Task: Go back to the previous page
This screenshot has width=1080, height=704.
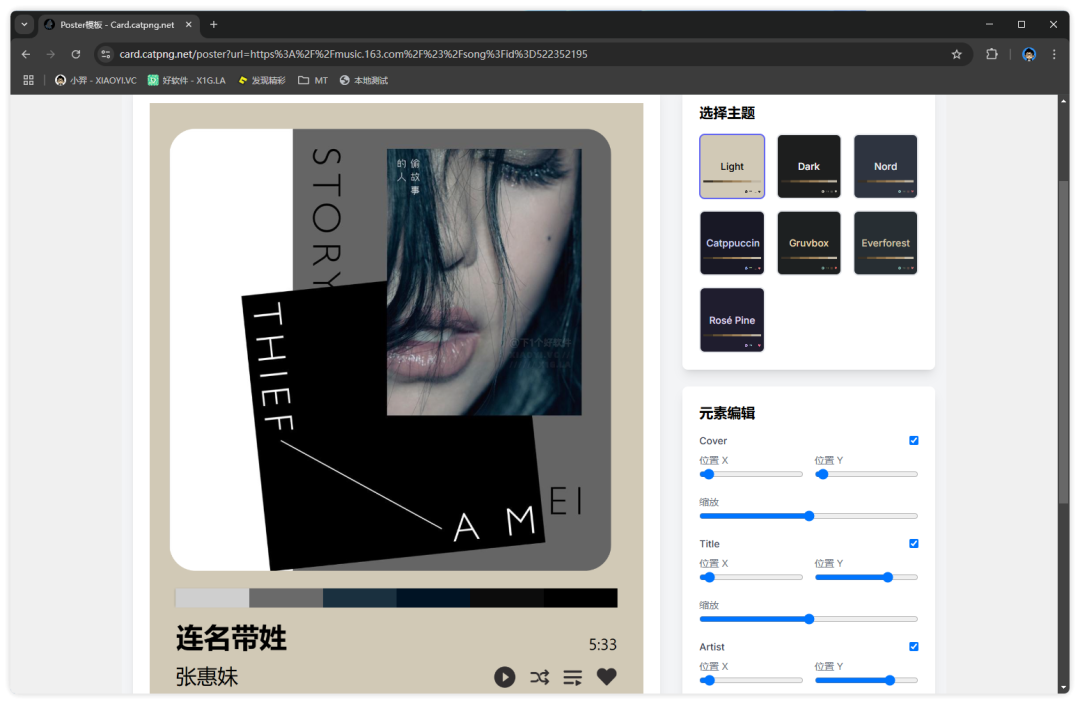Action: pyautogui.click(x=26, y=54)
